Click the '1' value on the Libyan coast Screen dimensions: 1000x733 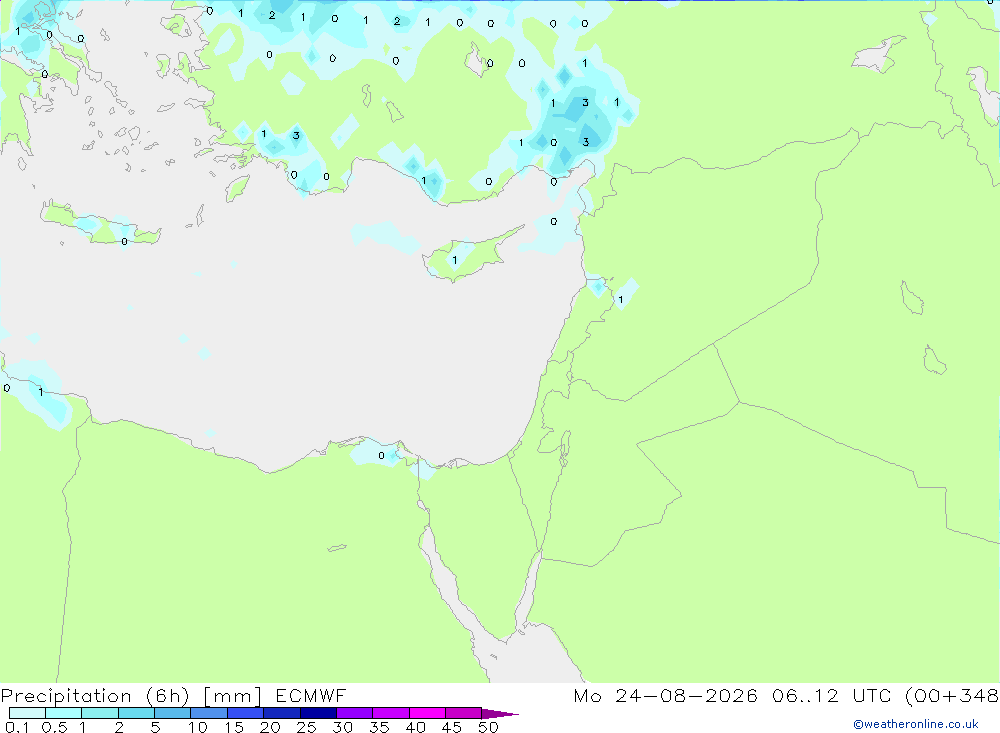(41, 392)
